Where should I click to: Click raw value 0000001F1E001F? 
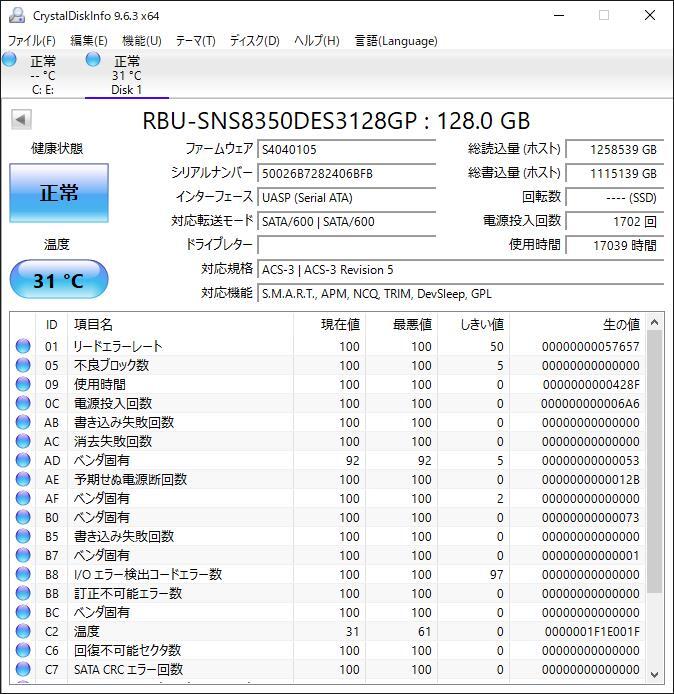pyautogui.click(x=592, y=632)
